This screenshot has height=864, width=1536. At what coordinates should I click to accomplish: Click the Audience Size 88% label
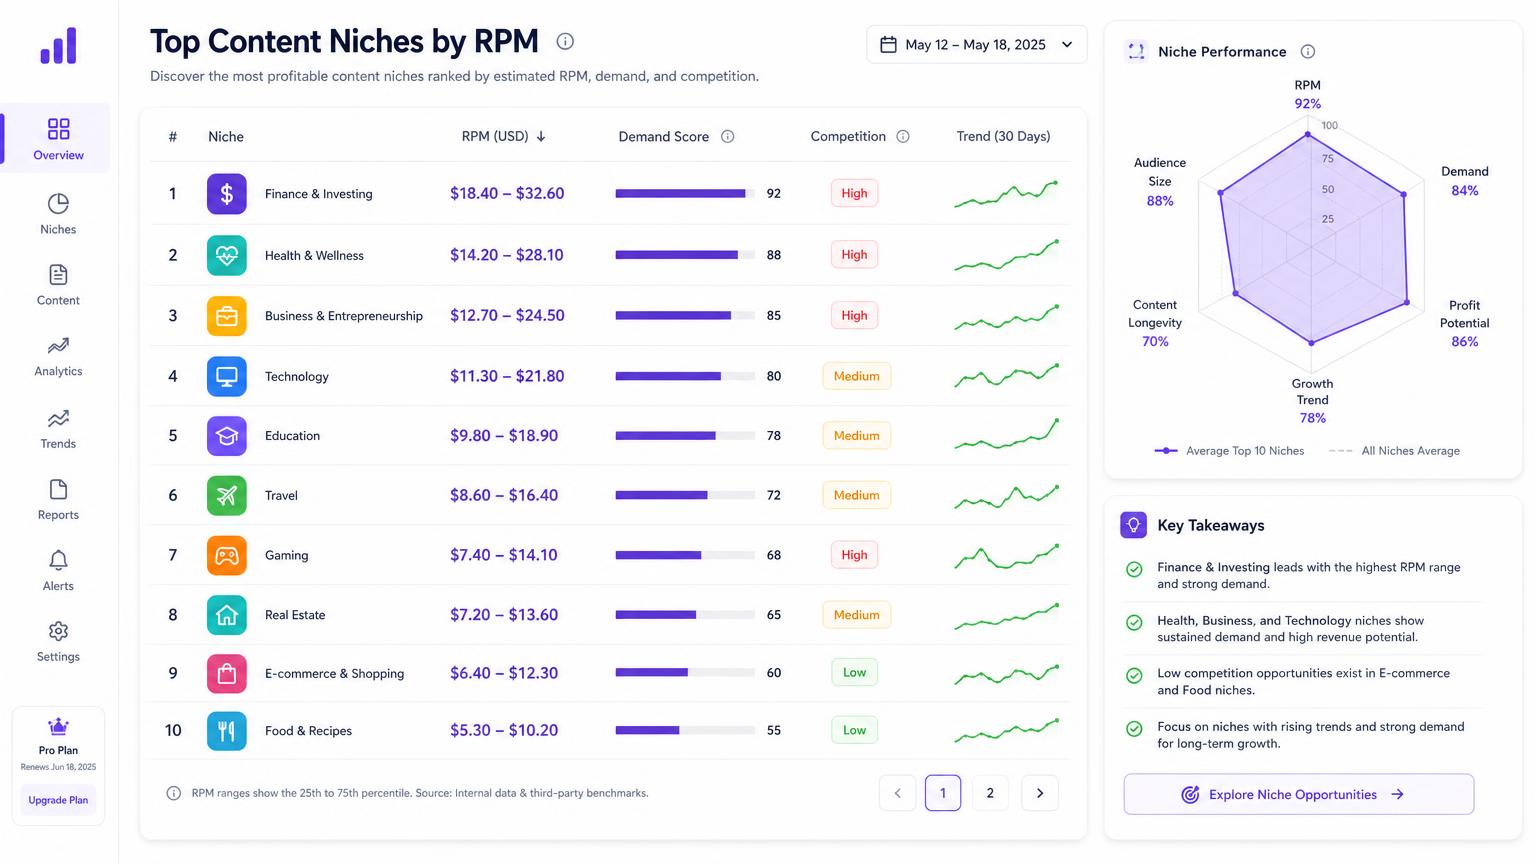[x=1160, y=181]
